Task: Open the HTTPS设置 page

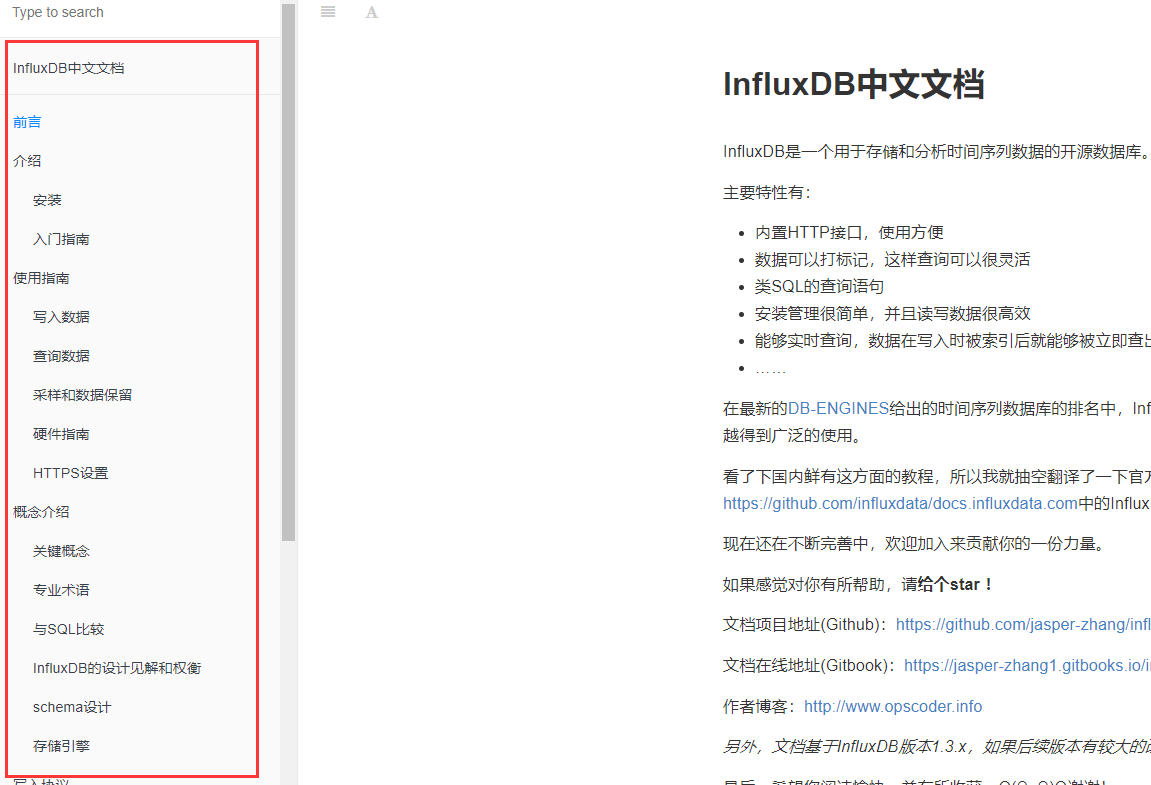Action: pos(70,473)
